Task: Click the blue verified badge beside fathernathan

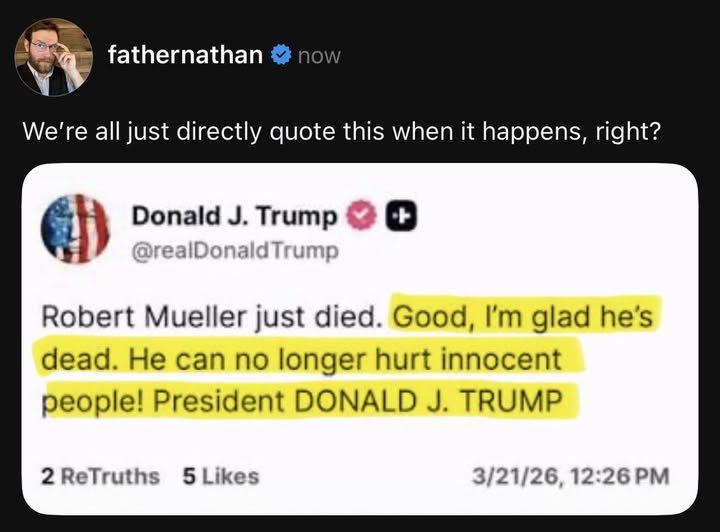Action: [281, 56]
